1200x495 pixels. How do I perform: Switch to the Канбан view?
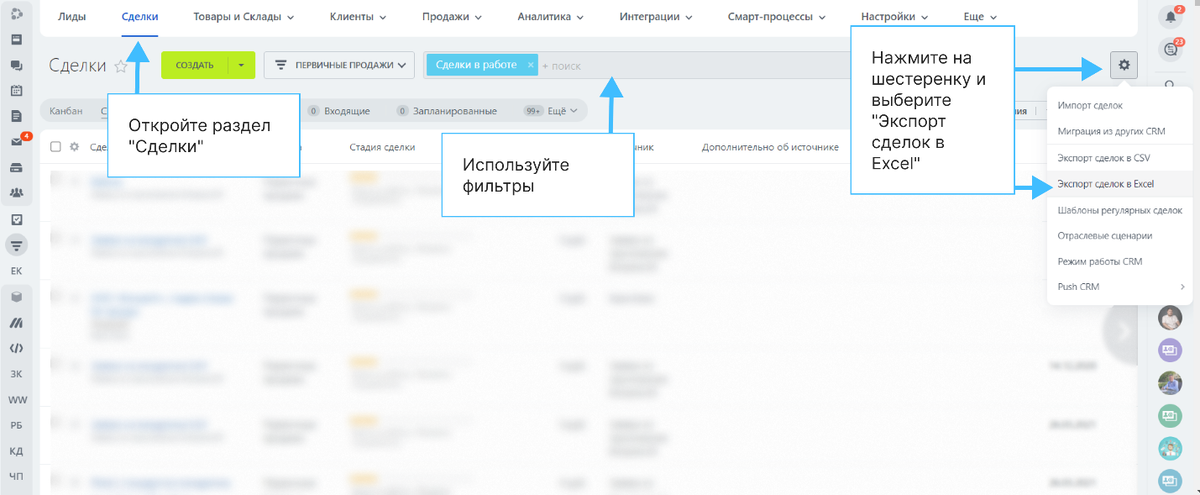pos(66,111)
